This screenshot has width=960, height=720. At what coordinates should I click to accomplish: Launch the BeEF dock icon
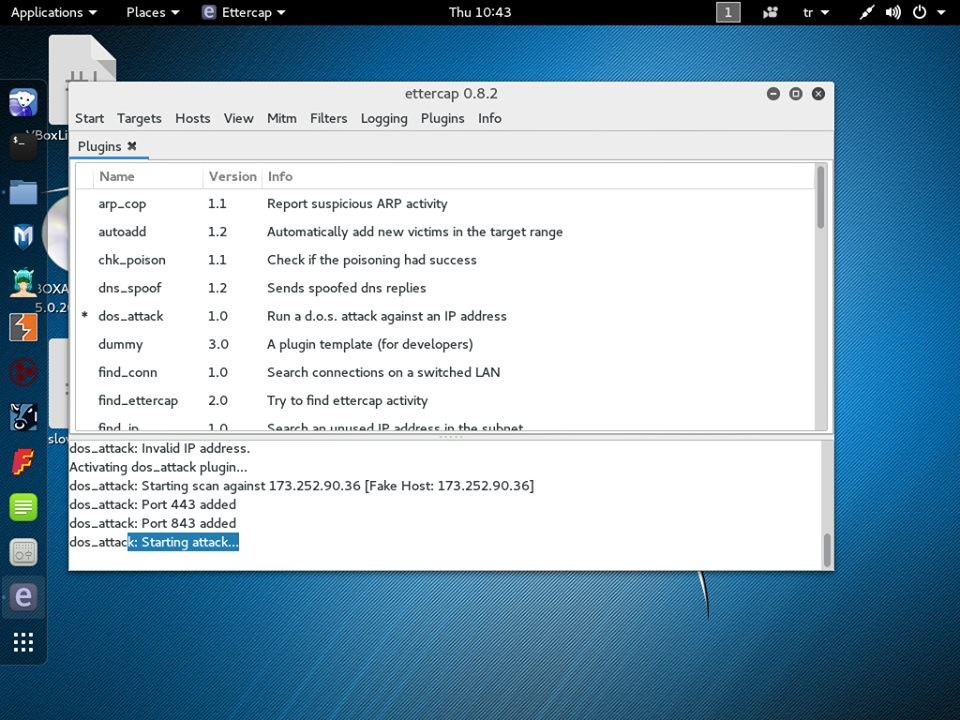click(23, 417)
